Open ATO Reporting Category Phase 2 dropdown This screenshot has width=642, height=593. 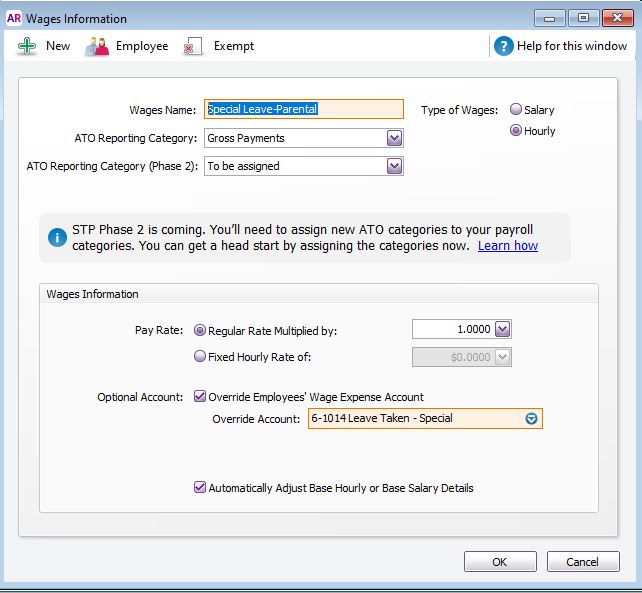[x=394, y=166]
